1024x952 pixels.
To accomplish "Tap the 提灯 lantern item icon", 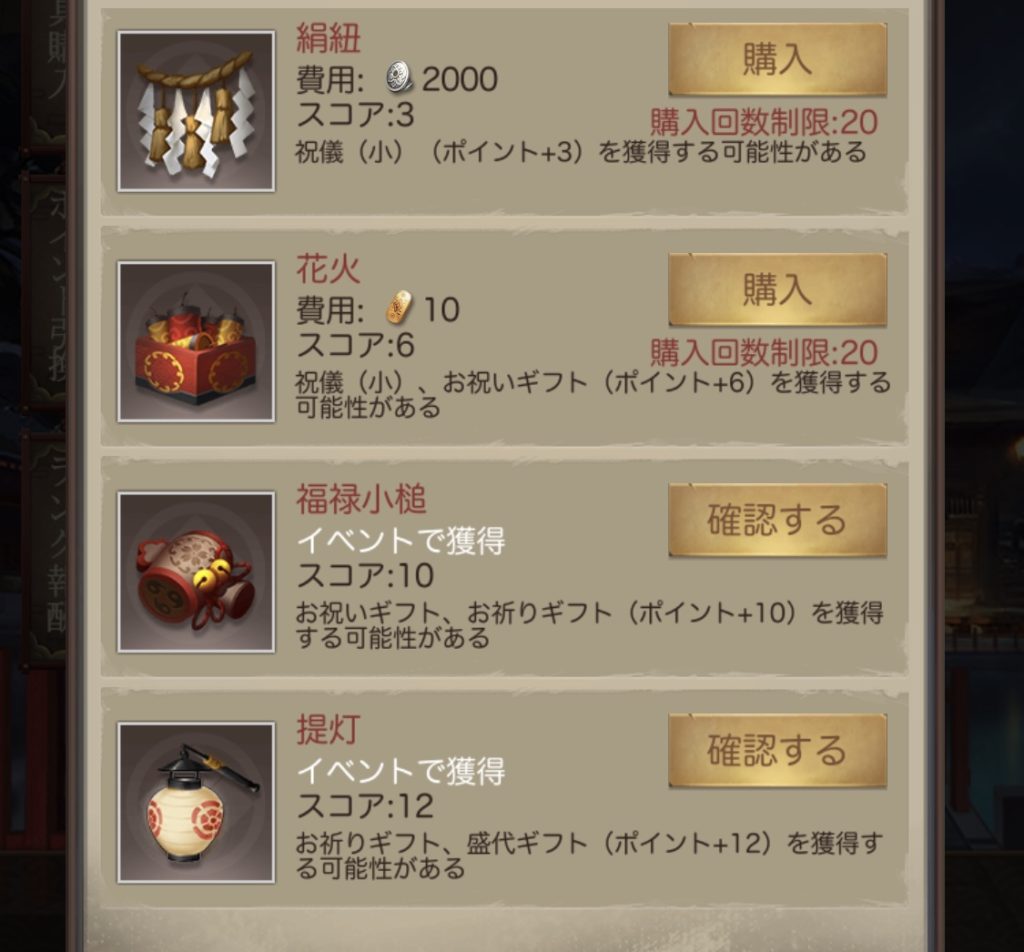I will click(196, 802).
